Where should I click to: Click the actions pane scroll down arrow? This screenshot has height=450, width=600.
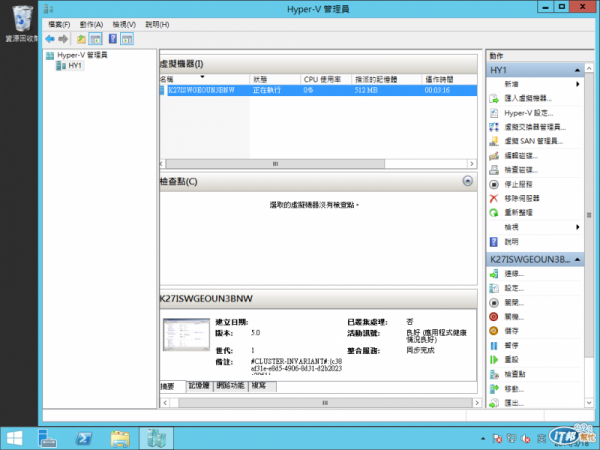pyautogui.click(x=589, y=403)
